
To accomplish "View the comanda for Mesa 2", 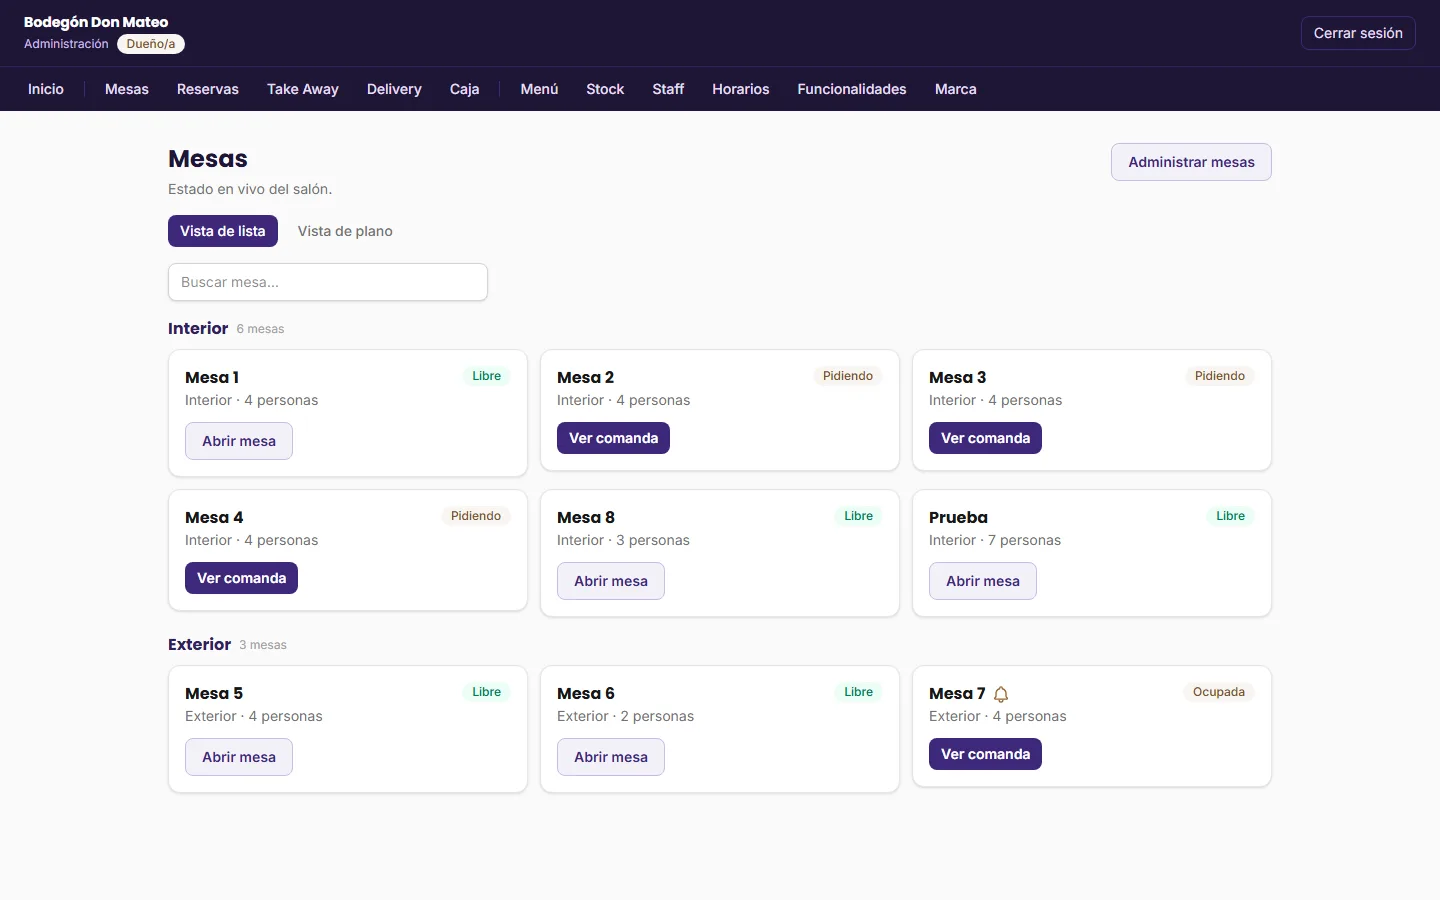I will [613, 438].
